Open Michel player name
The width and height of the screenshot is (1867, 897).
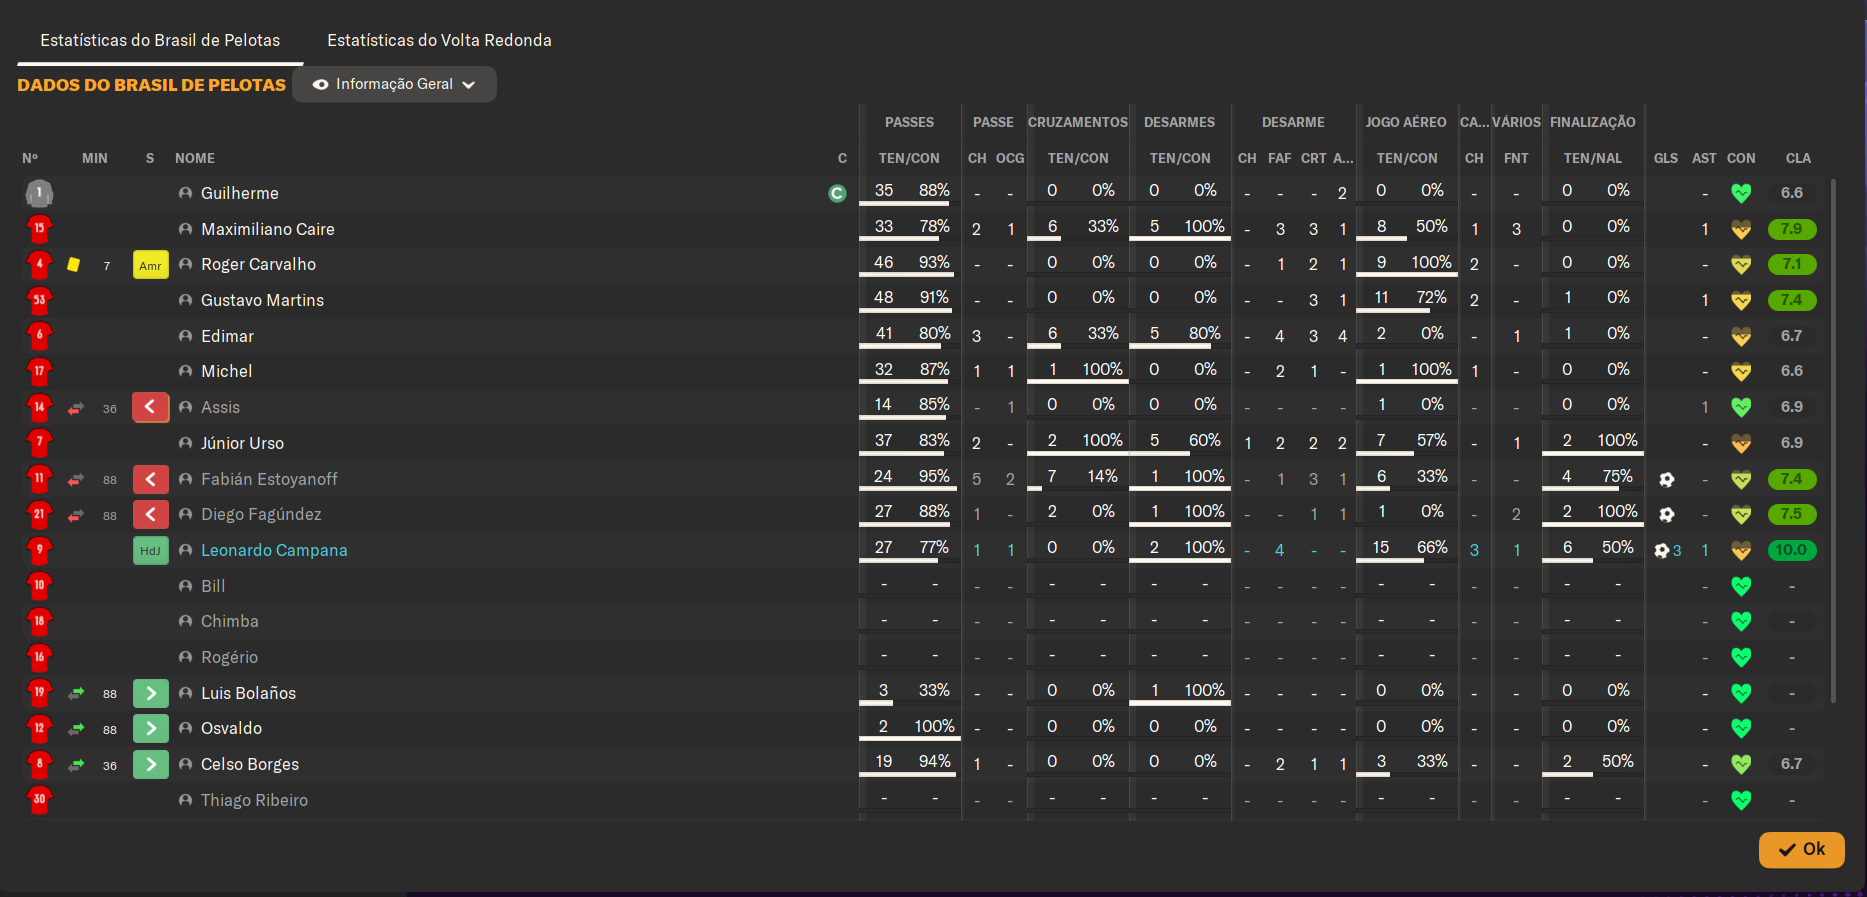coord(226,371)
